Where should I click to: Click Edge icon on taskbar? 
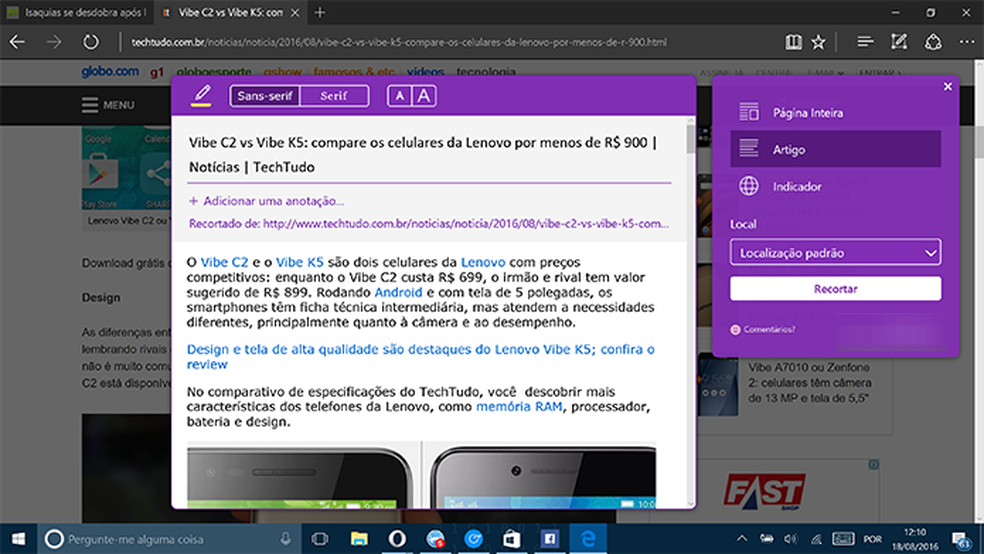588,539
